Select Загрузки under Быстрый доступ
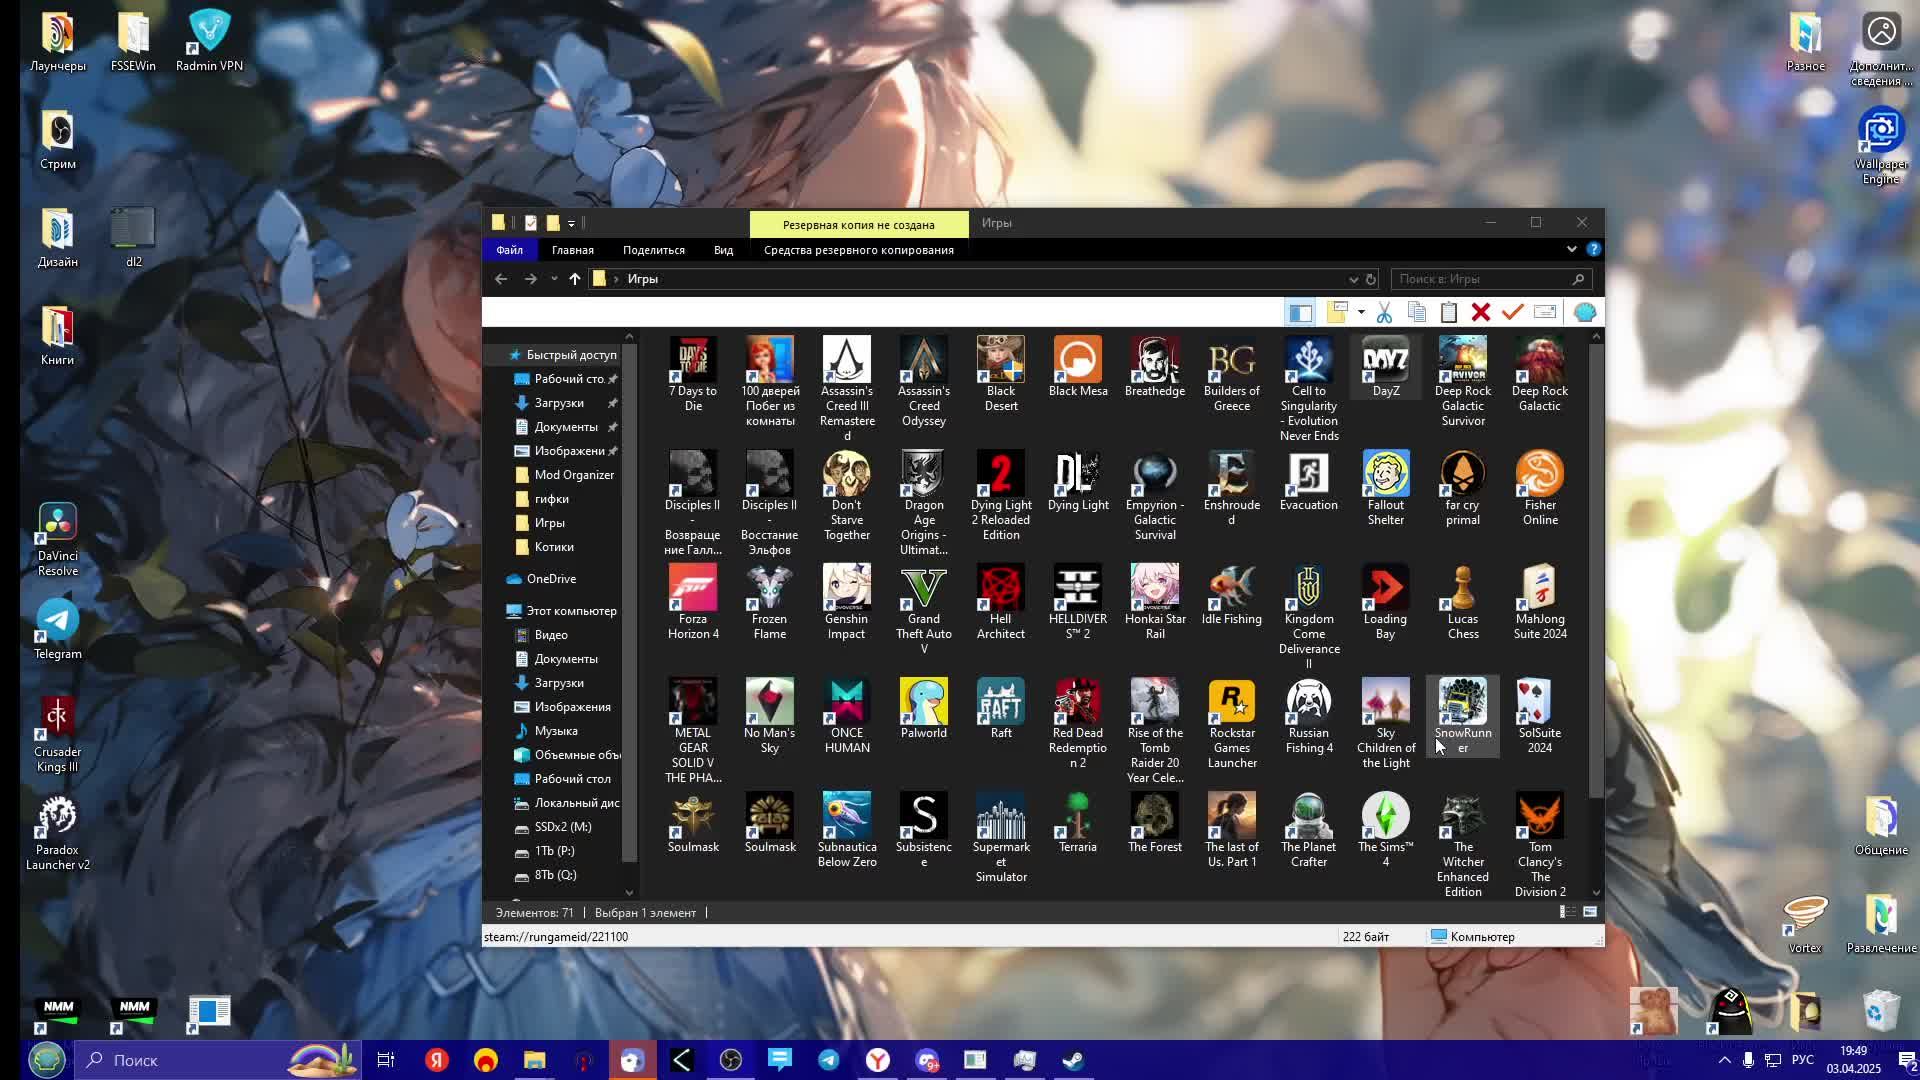This screenshot has height=1080, width=1920. pos(558,403)
